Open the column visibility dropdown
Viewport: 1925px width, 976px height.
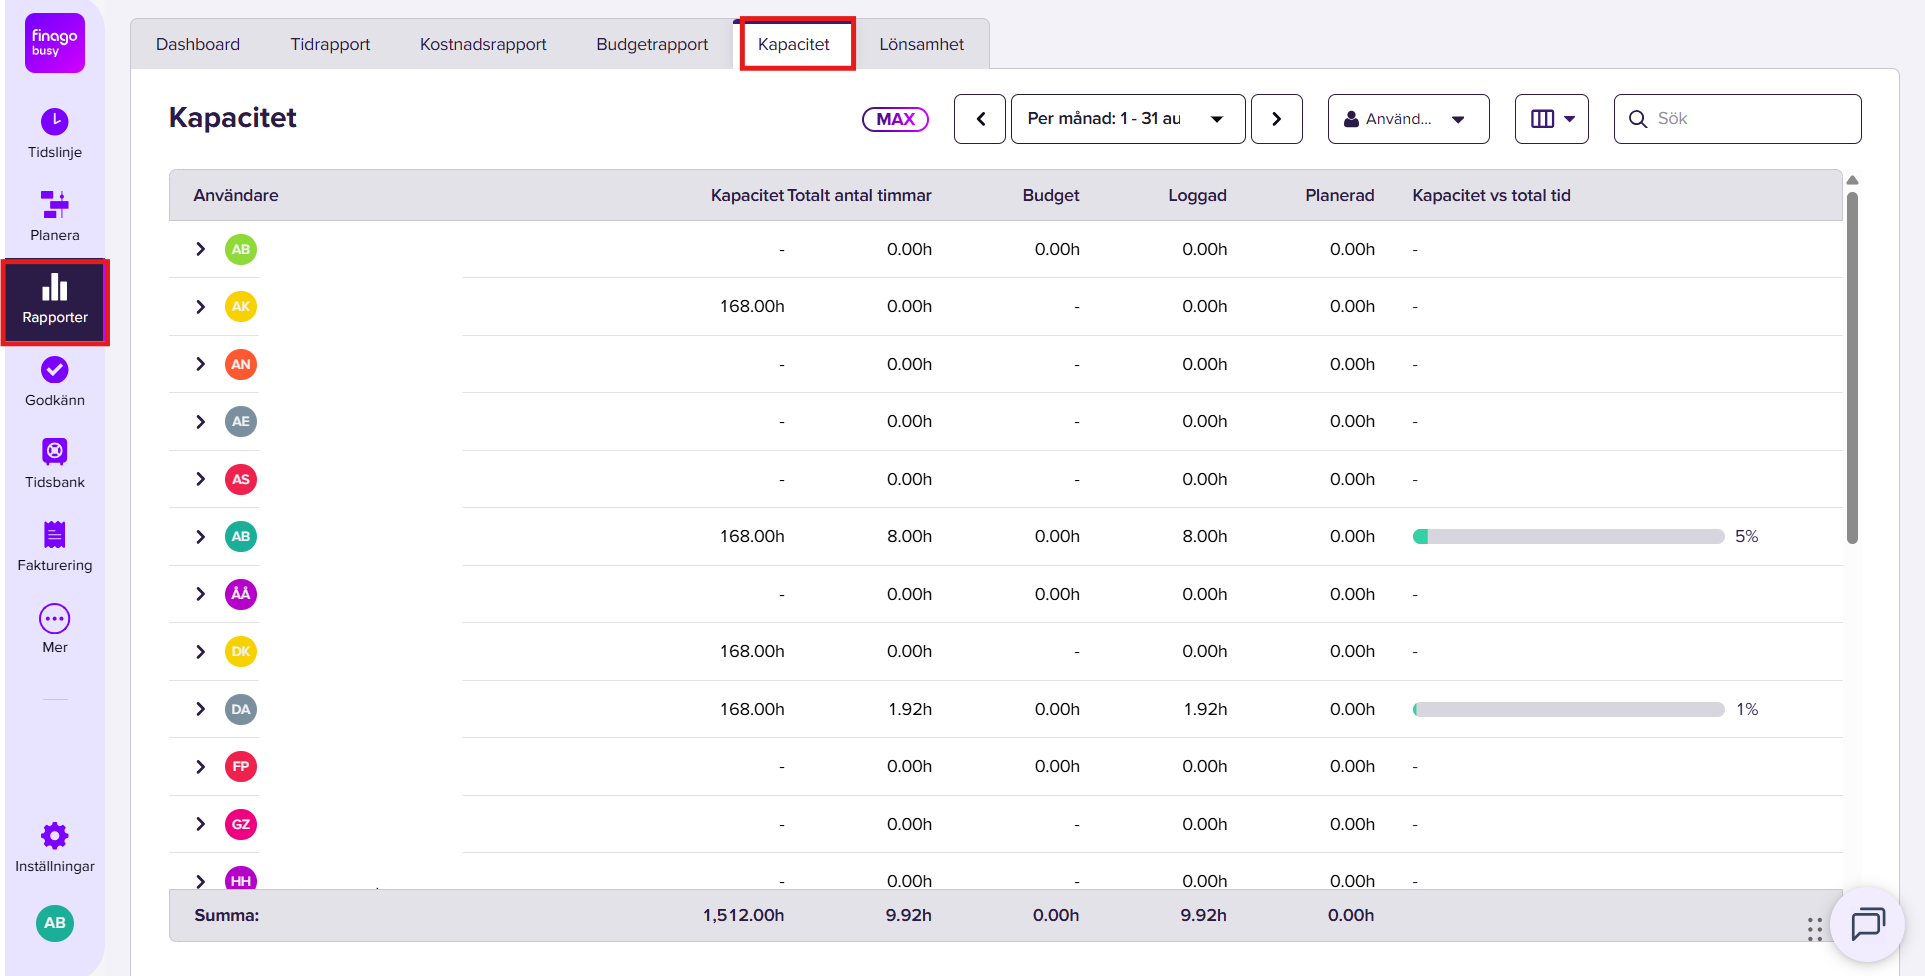tap(1552, 119)
